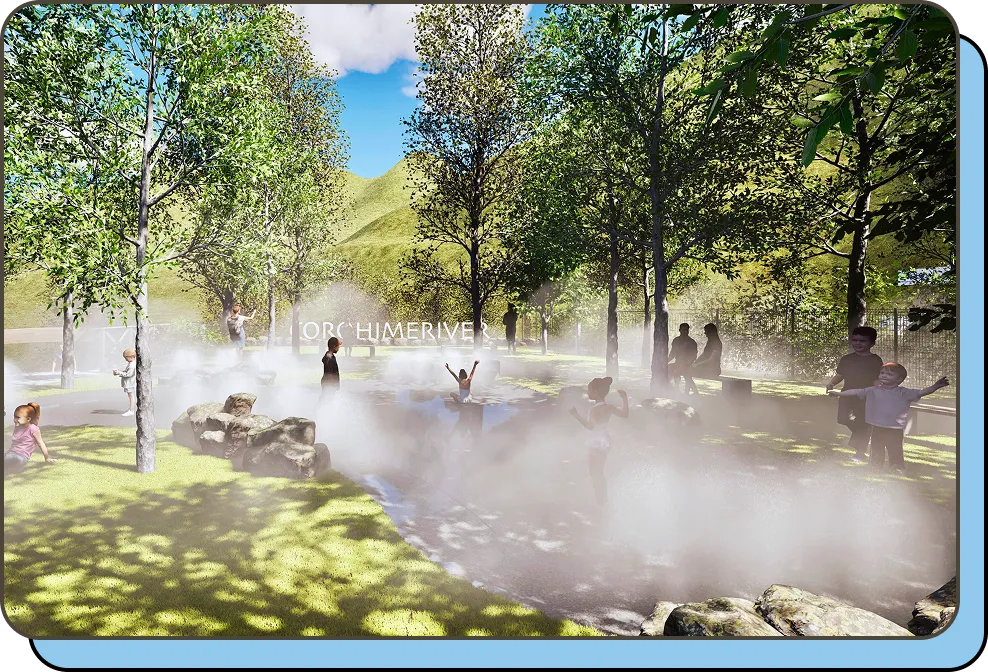Select the rock pile on the left lawn
This screenshot has height=672, width=988.
coord(250,435)
